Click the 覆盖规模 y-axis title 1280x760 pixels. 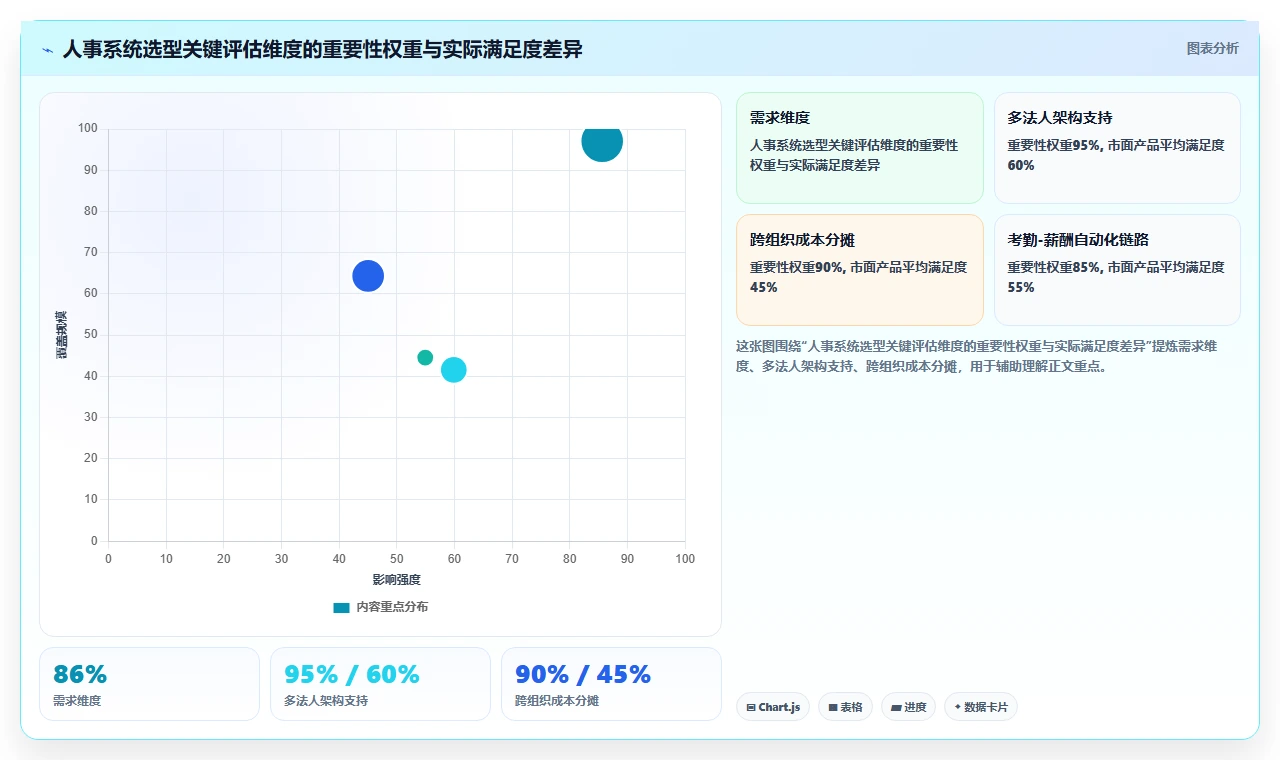[62, 335]
